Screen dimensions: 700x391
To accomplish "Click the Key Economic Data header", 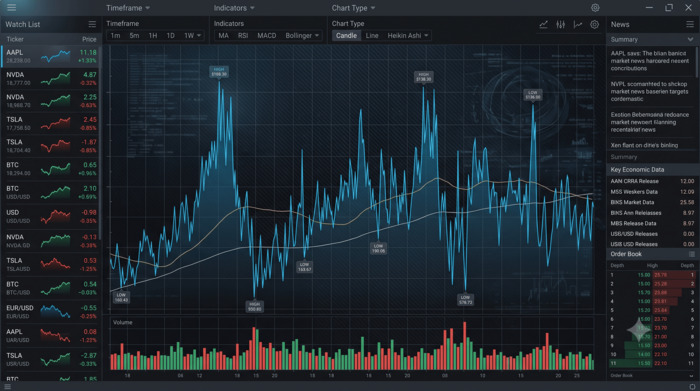I will click(x=652, y=170).
